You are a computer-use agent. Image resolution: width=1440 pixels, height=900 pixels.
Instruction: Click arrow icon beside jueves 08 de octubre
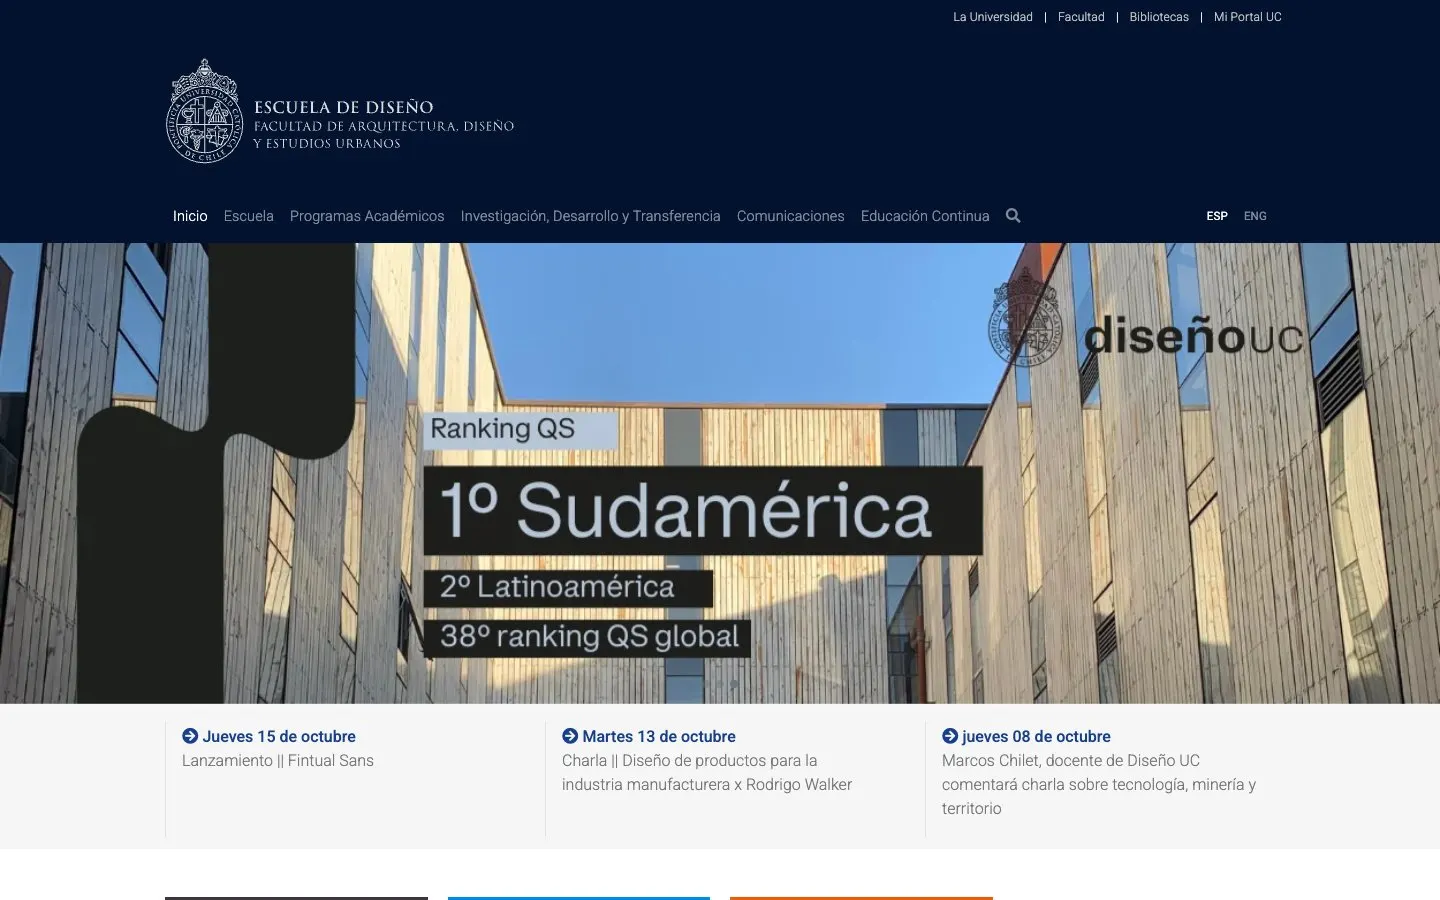coord(950,736)
